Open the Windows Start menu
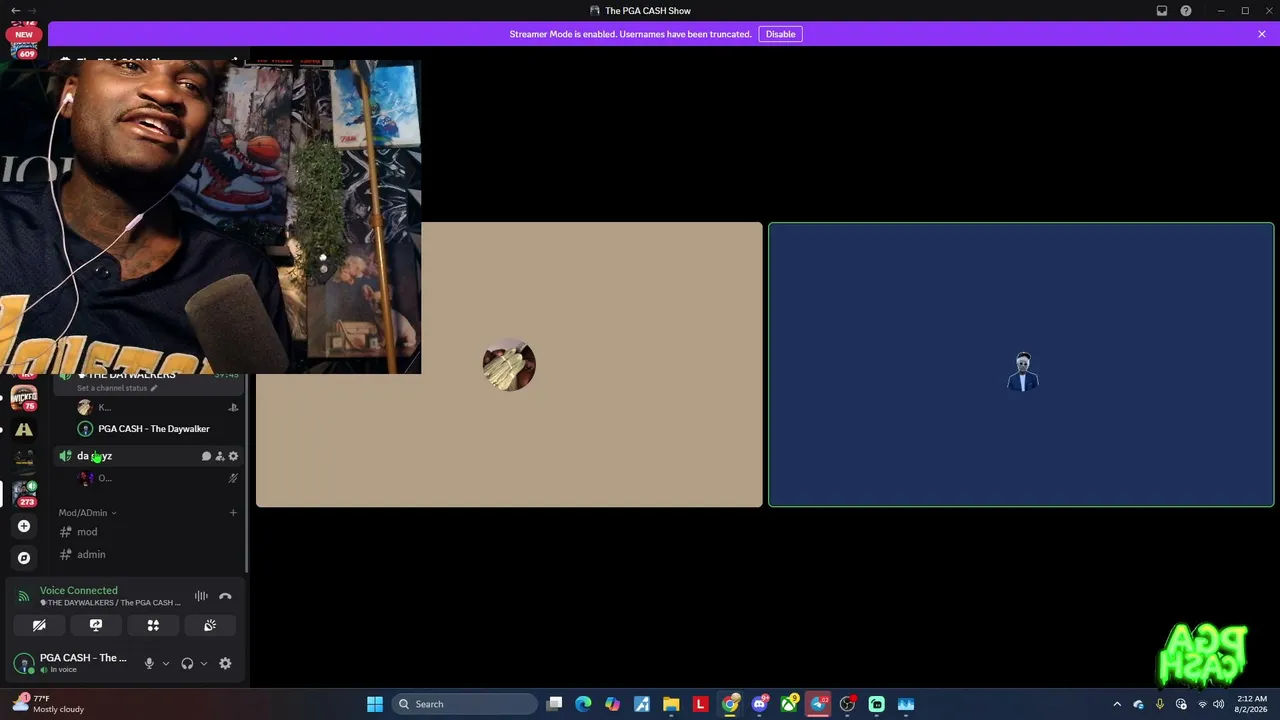Viewport: 1280px width, 720px height. click(x=375, y=704)
